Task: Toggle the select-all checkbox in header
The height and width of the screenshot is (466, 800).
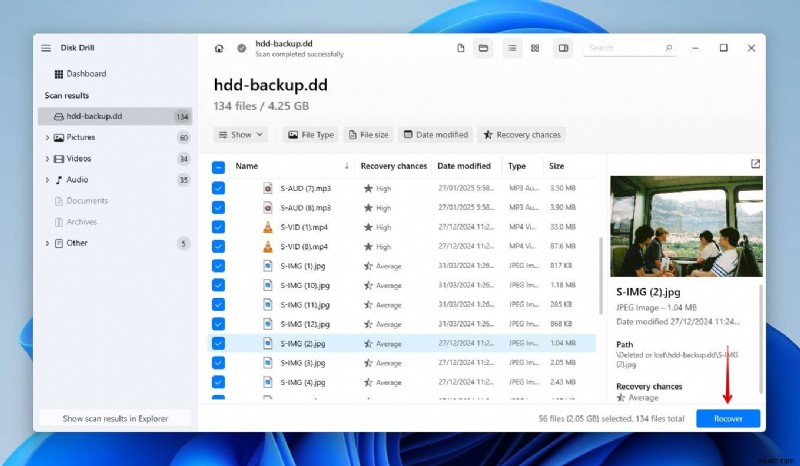Action: pos(218,167)
